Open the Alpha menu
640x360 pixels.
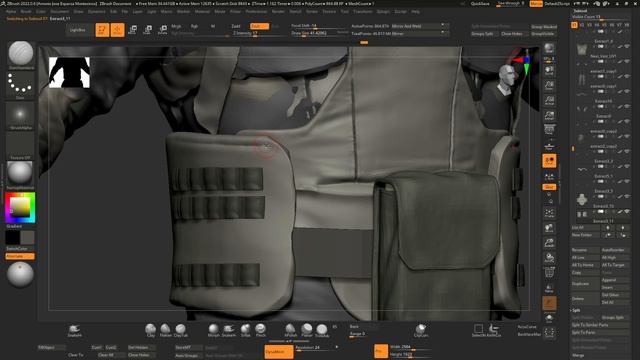(11, 11)
